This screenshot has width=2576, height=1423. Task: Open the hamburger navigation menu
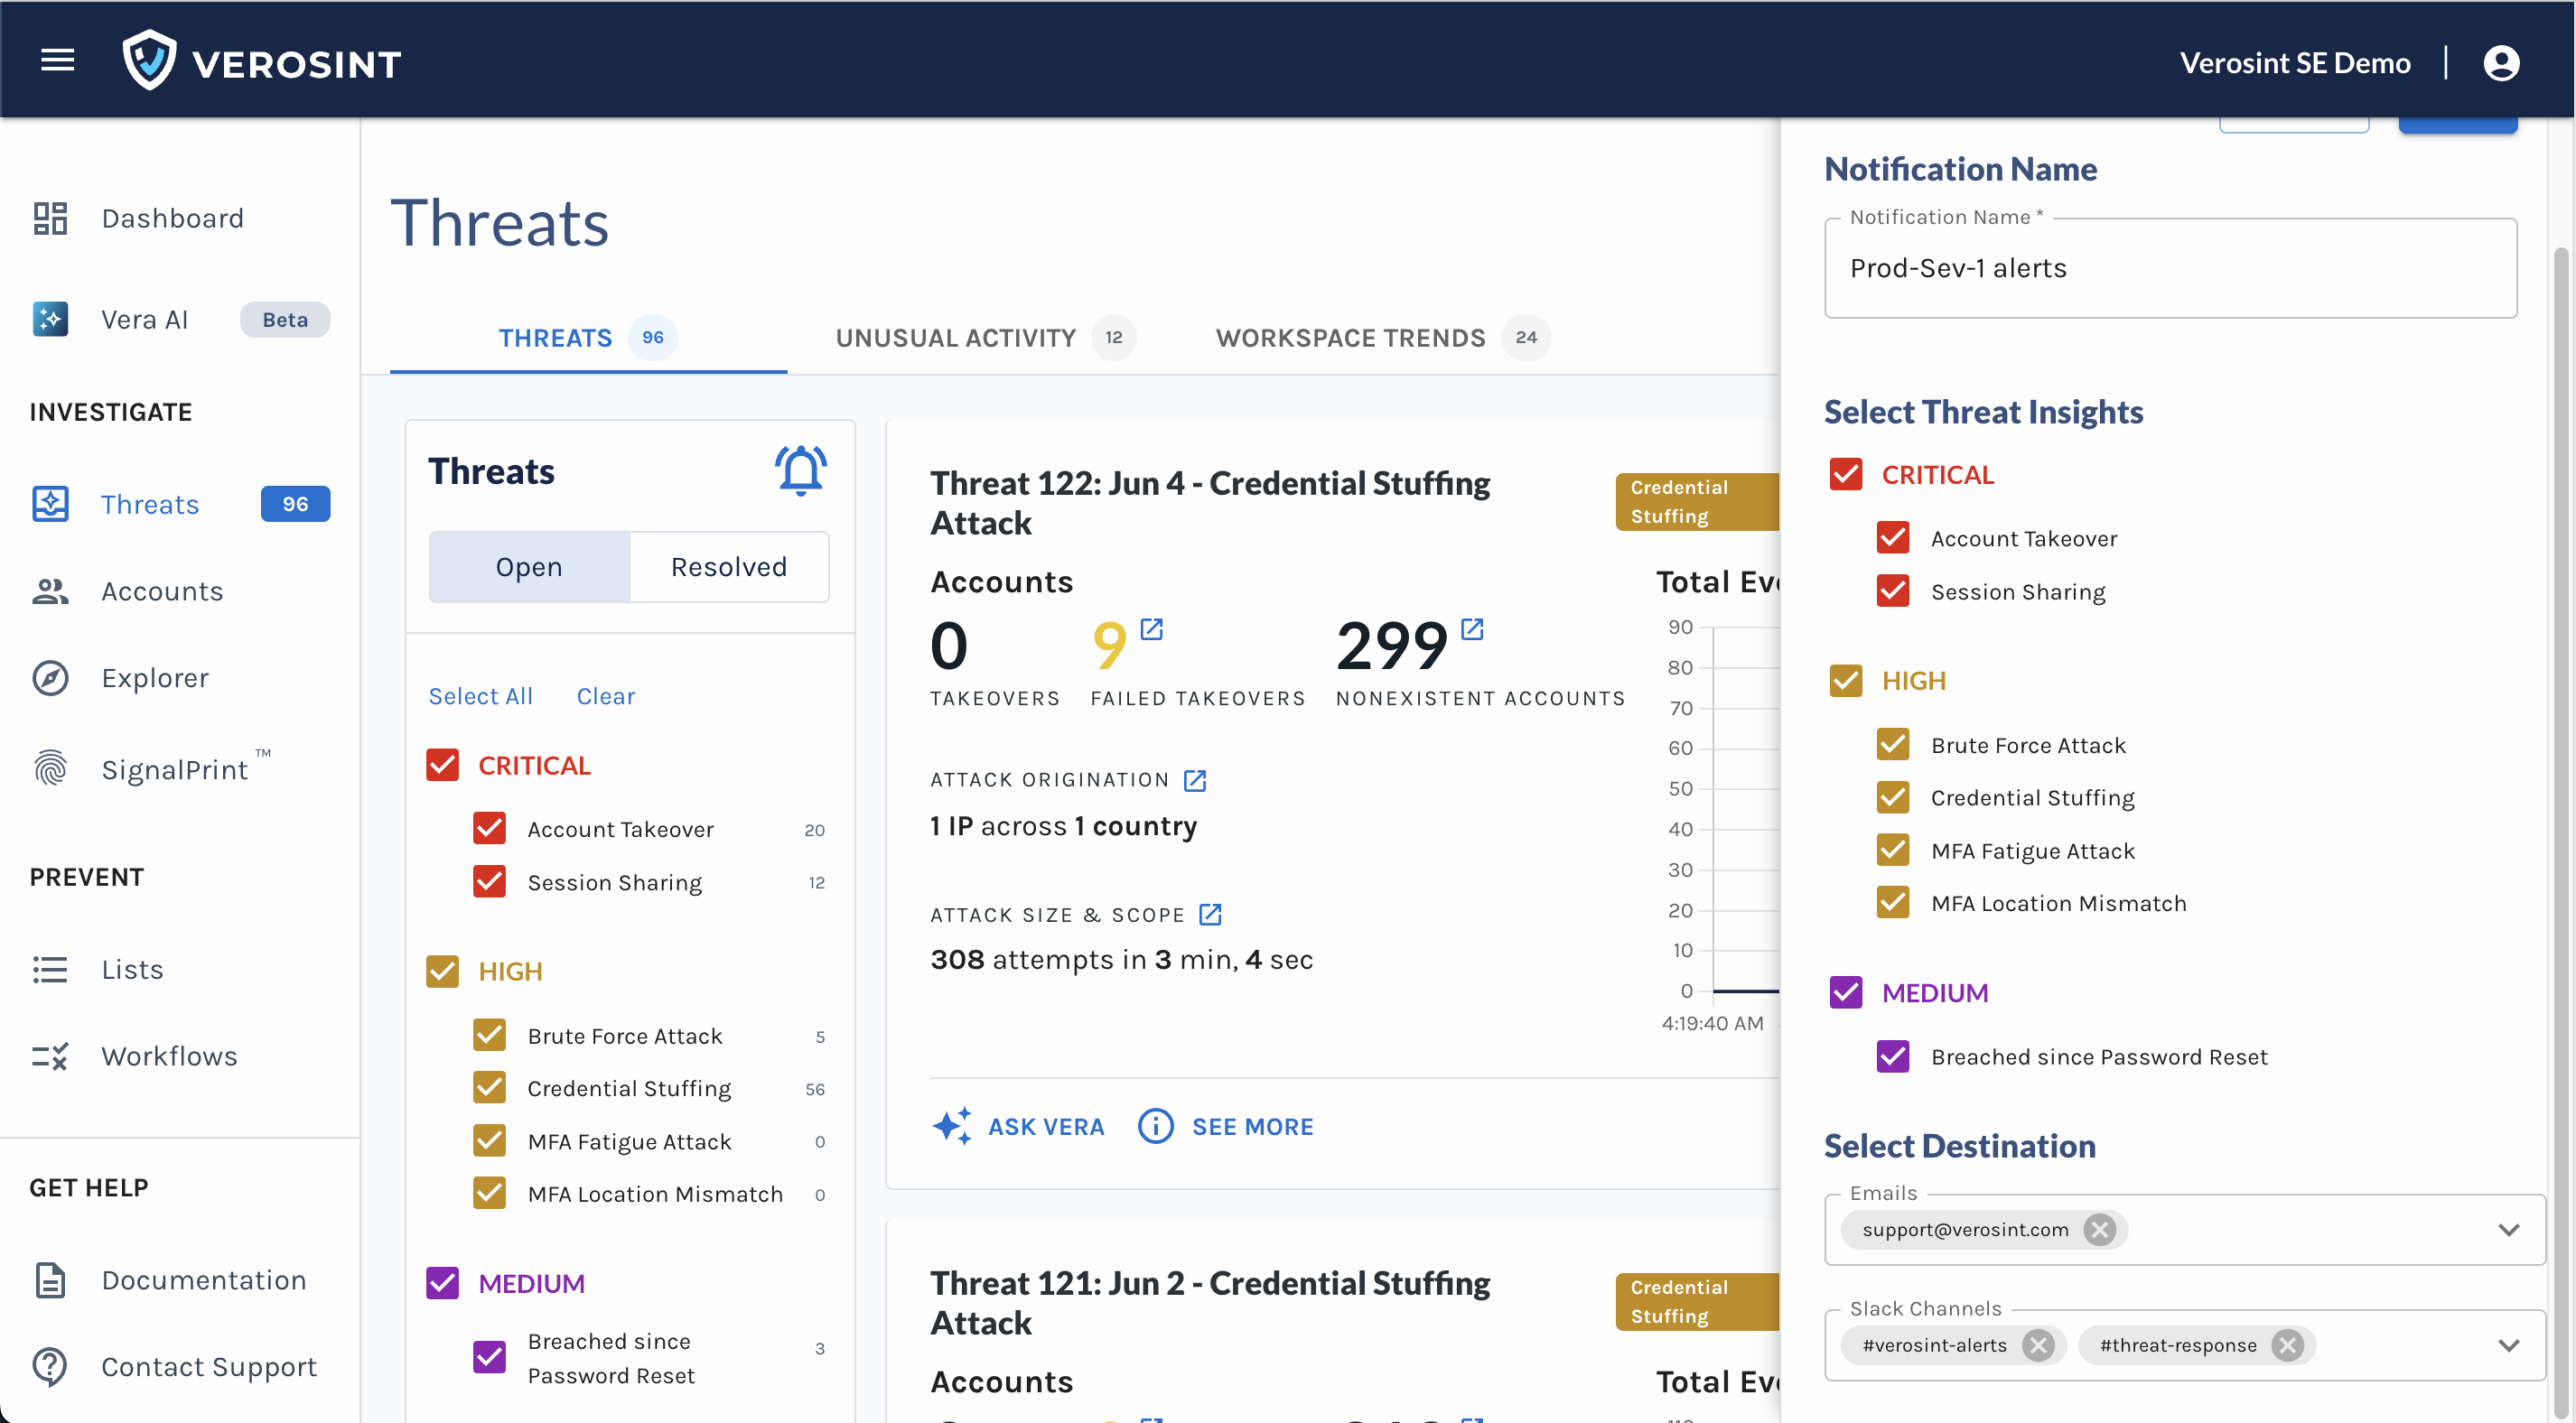[57, 60]
